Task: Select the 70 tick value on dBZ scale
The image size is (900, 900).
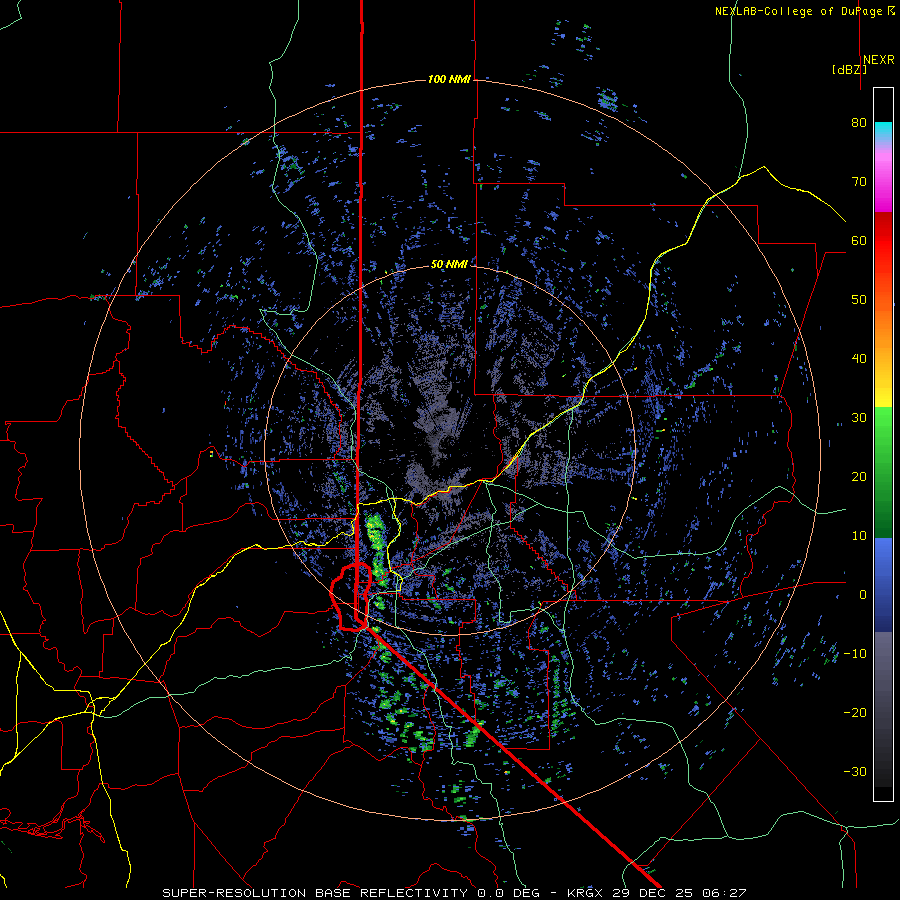Action: [859, 182]
